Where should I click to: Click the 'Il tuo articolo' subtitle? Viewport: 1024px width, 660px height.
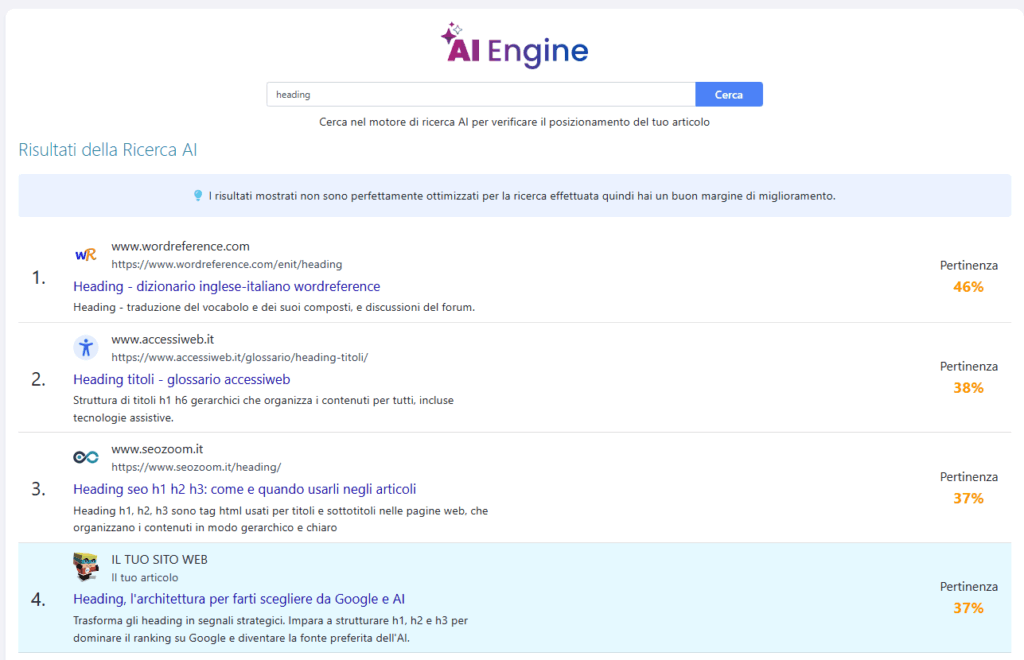144,577
